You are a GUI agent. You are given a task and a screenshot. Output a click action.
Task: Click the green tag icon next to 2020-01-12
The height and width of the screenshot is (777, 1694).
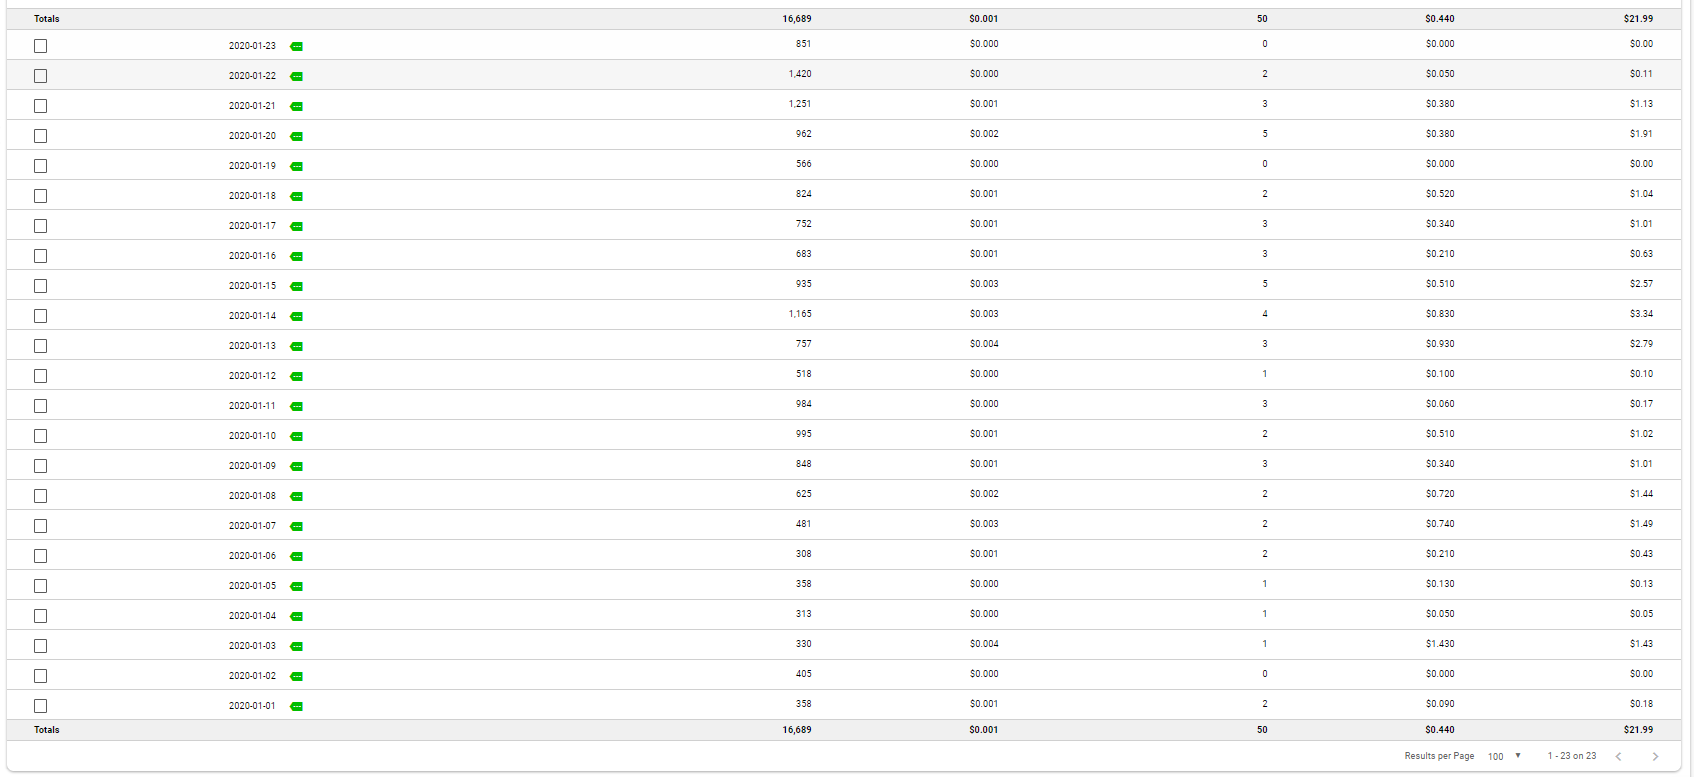coord(297,377)
